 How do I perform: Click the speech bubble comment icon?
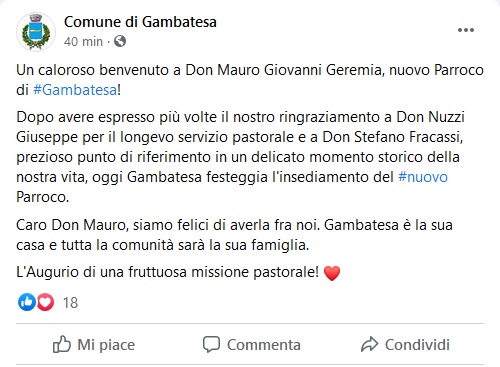(x=211, y=344)
